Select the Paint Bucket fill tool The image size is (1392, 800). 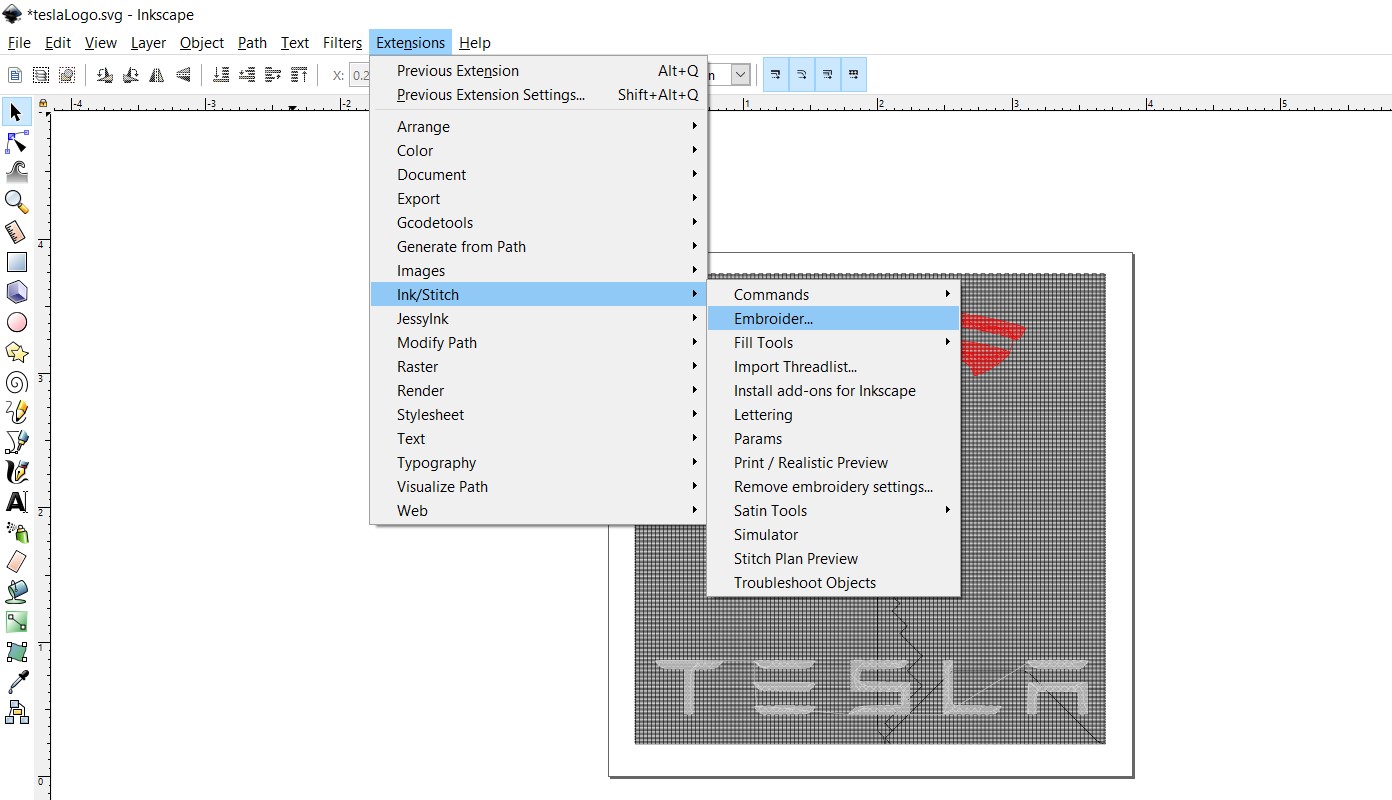(x=16, y=591)
